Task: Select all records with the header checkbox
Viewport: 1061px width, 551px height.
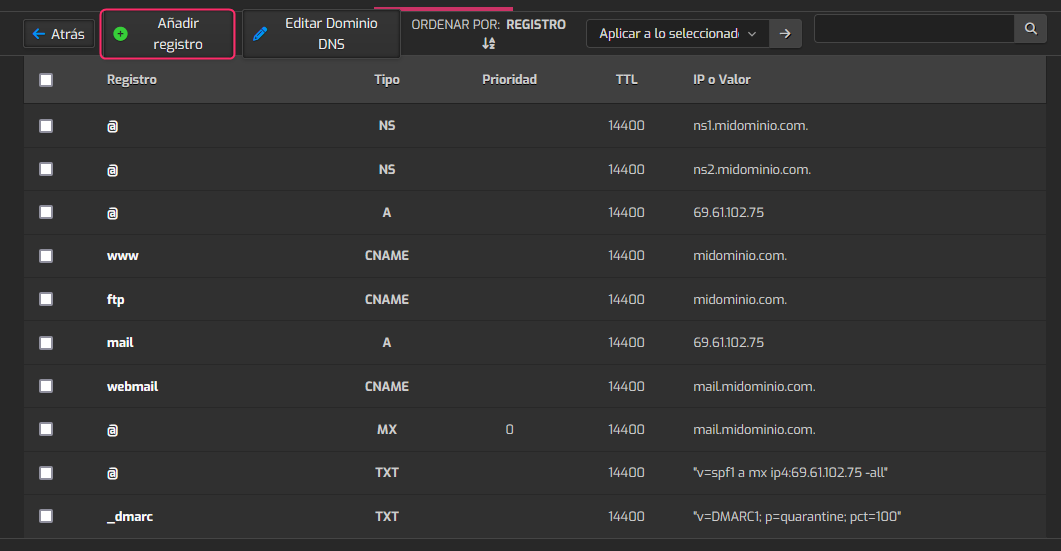Action: [46, 80]
